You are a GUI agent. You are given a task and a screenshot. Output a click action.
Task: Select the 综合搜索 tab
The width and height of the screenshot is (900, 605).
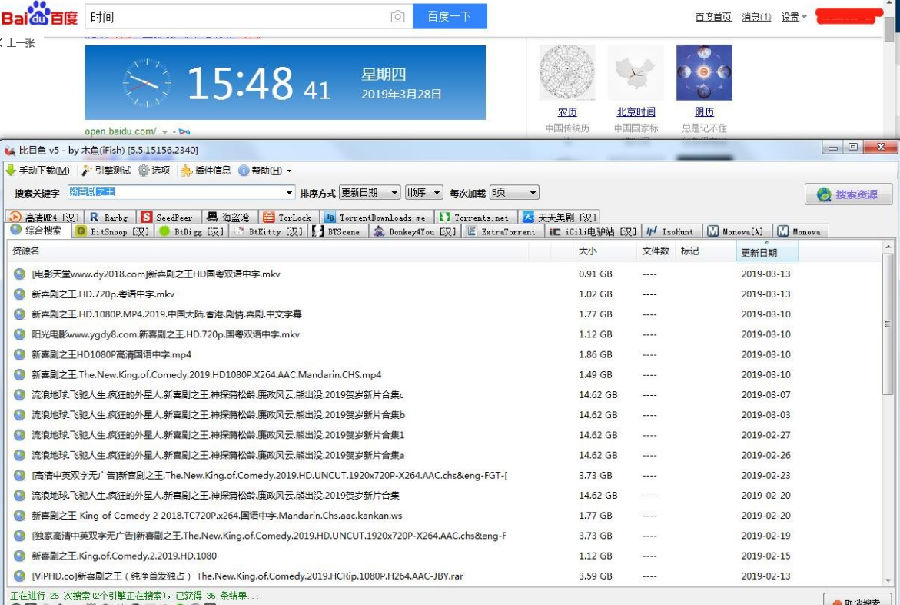pyautogui.click(x=37, y=231)
